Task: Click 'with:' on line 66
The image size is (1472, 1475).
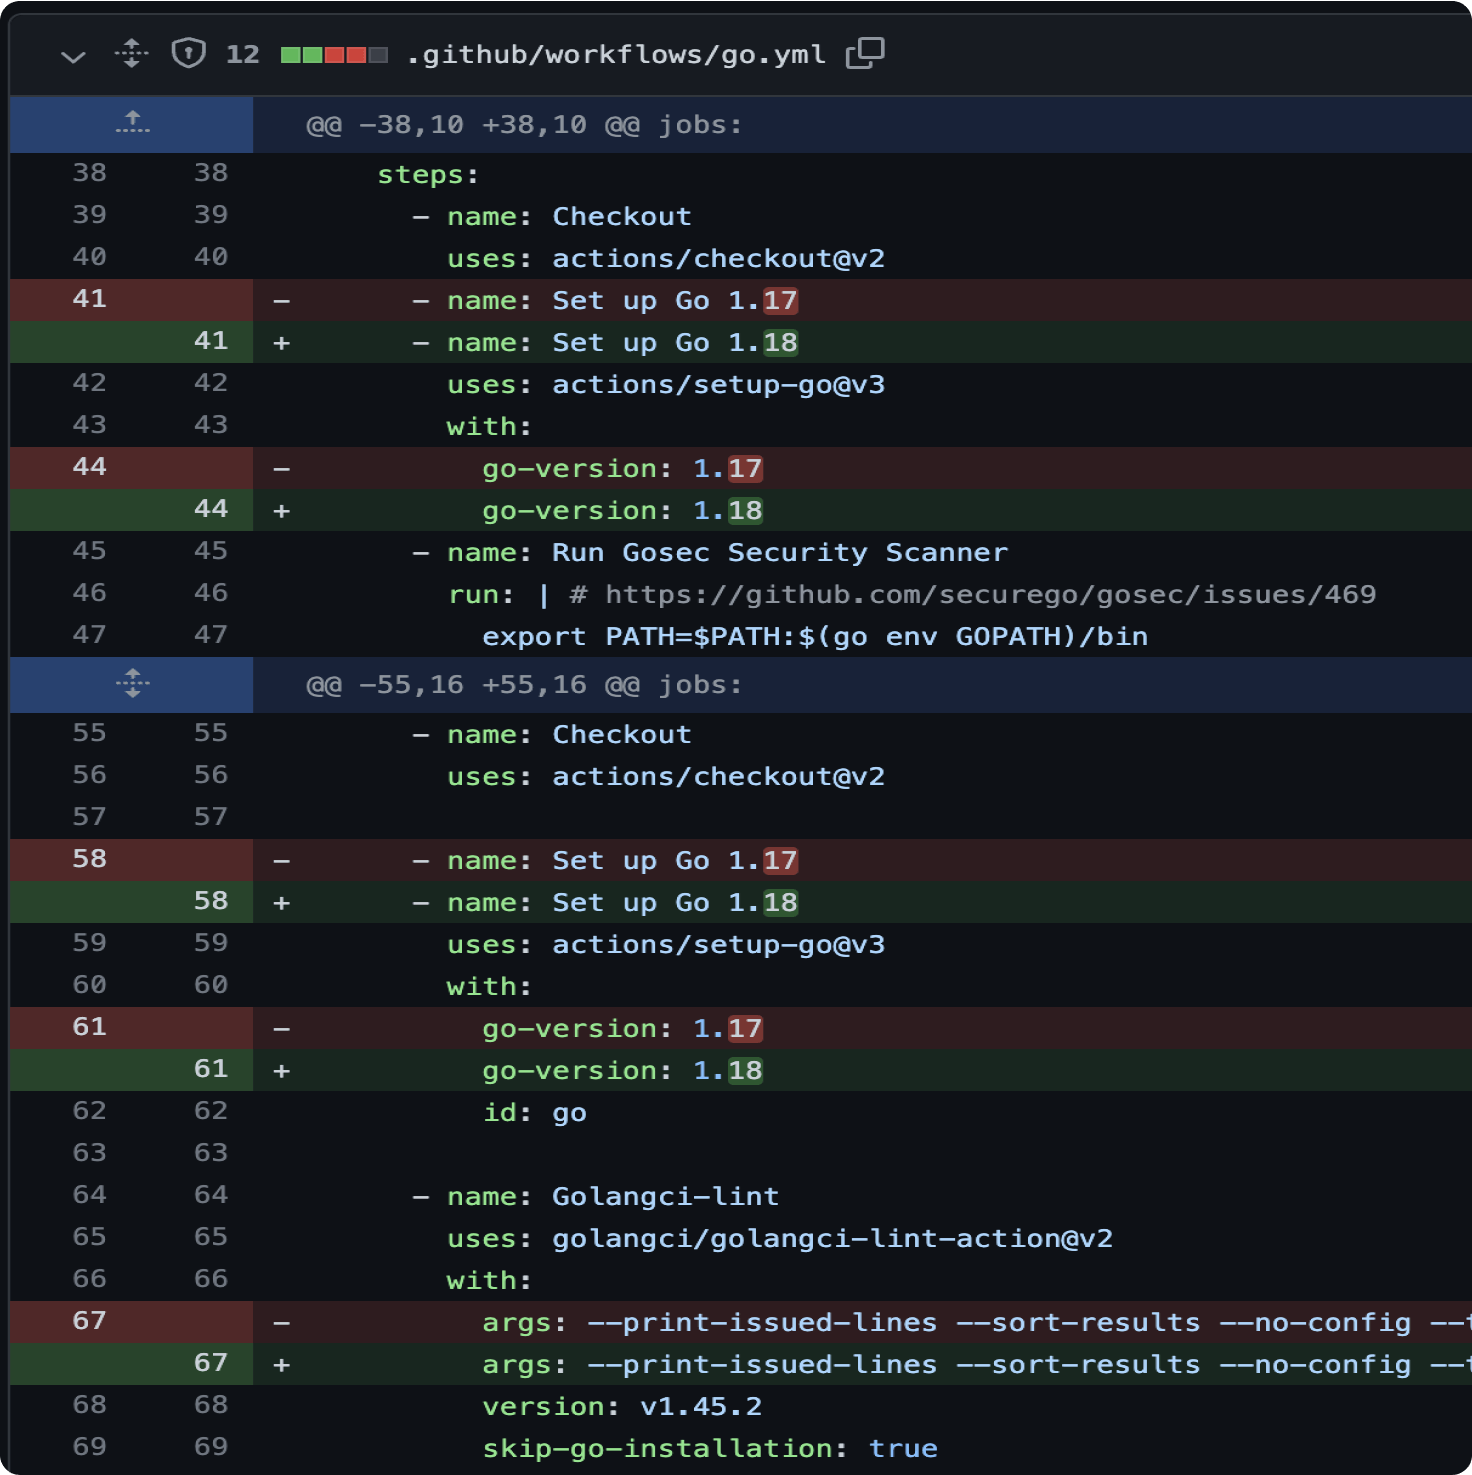Action: (489, 1281)
